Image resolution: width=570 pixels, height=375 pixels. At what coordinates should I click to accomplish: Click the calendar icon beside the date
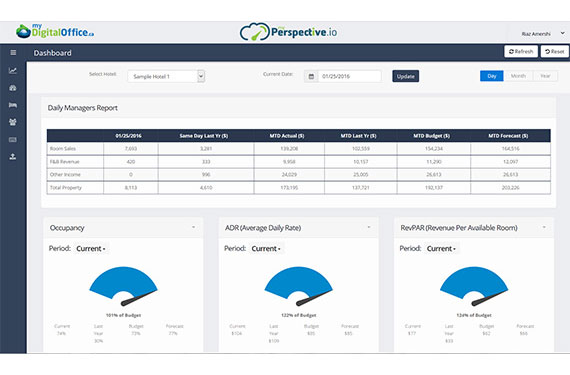coord(311,76)
